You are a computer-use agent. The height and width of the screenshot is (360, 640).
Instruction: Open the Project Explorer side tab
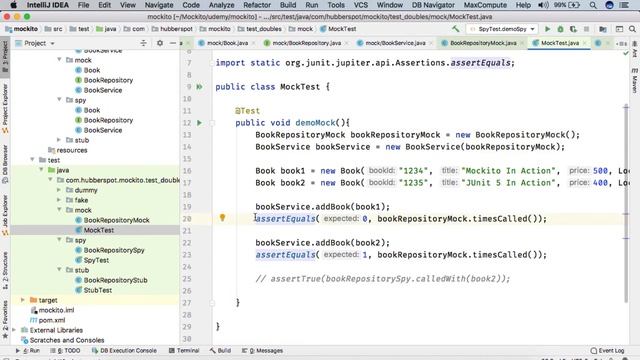coord(5,109)
